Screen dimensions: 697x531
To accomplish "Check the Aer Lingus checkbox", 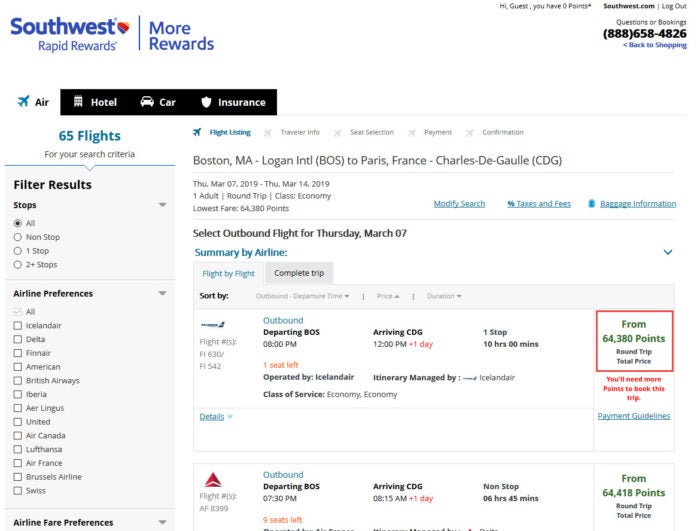I will pyautogui.click(x=18, y=408).
